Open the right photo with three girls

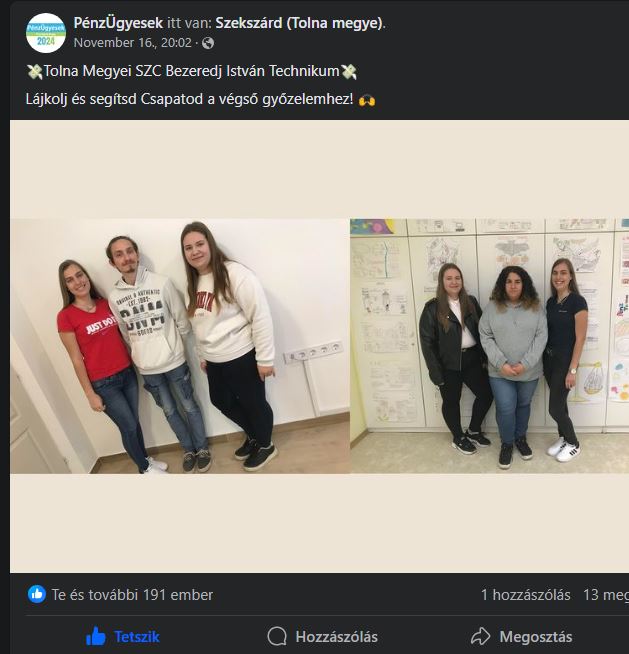tap(490, 346)
